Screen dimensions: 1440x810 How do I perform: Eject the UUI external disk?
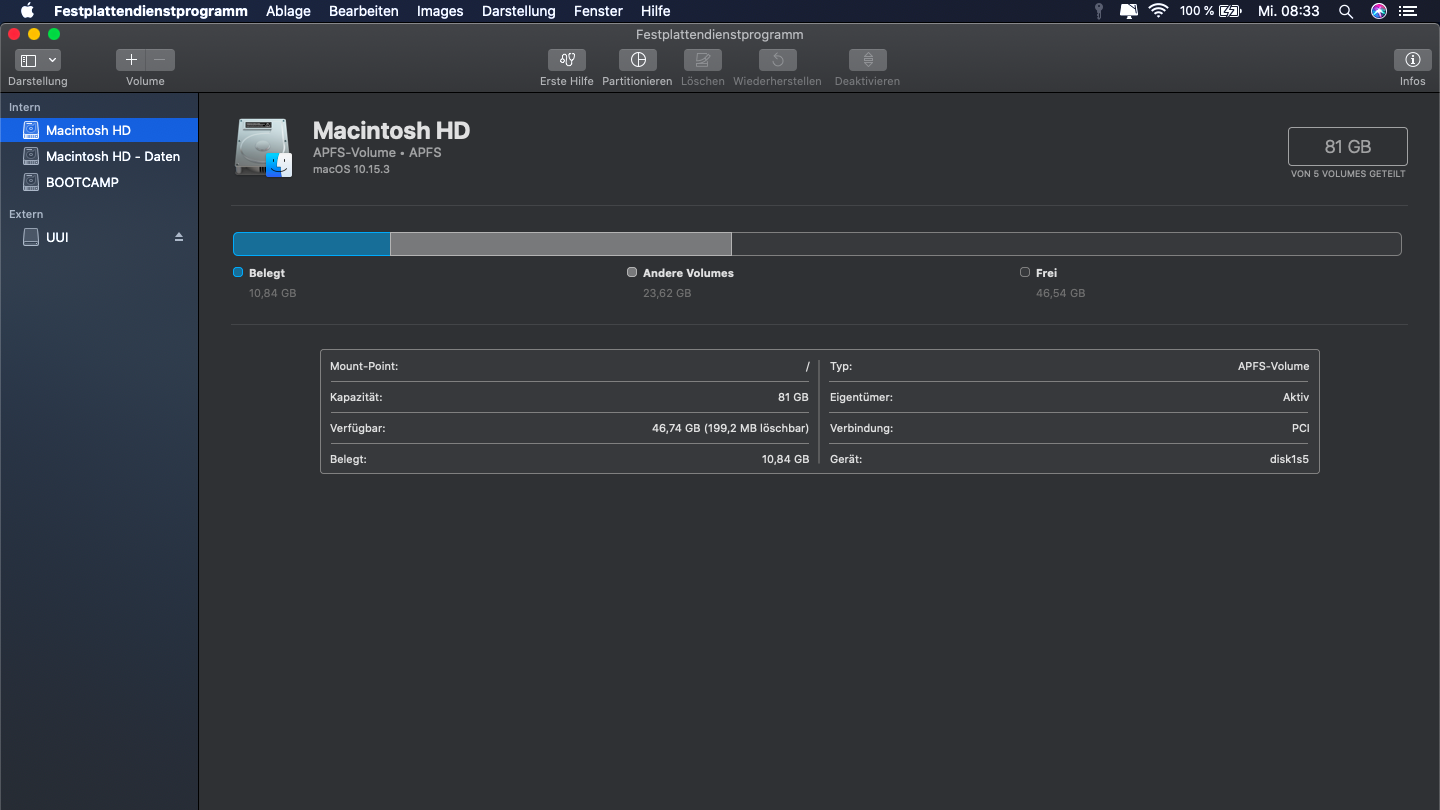tap(179, 237)
